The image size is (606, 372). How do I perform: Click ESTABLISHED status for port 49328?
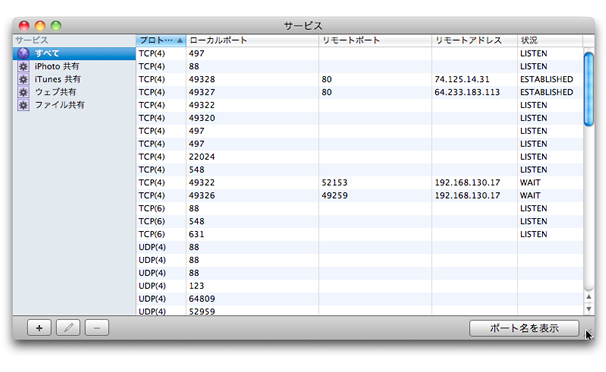(x=546, y=79)
